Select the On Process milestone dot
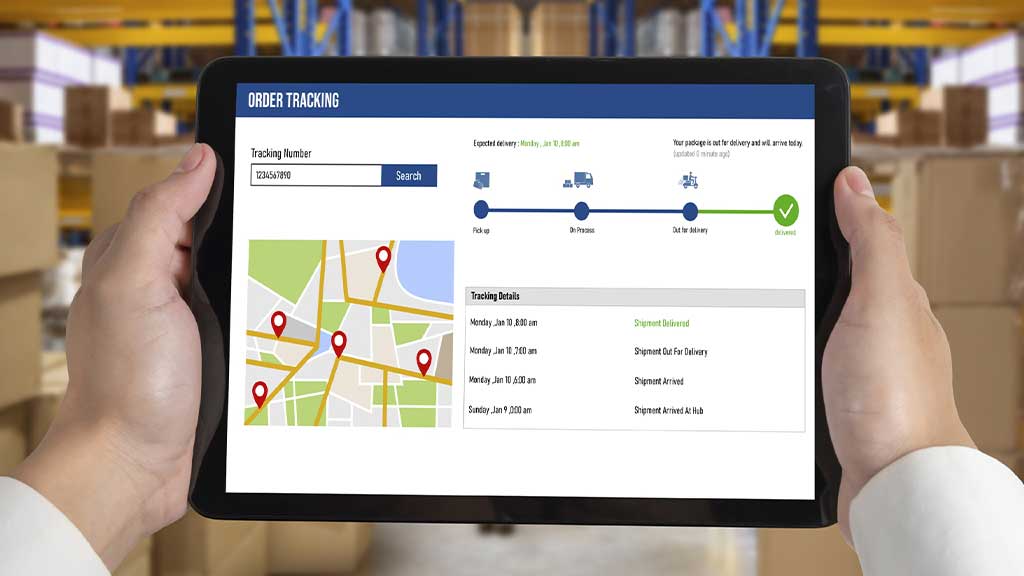The height and width of the screenshot is (576, 1024). point(583,211)
